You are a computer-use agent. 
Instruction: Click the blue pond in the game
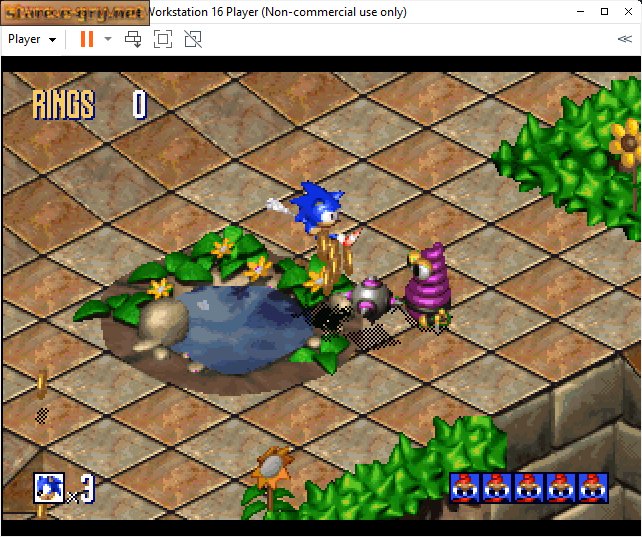pyautogui.click(x=246, y=327)
